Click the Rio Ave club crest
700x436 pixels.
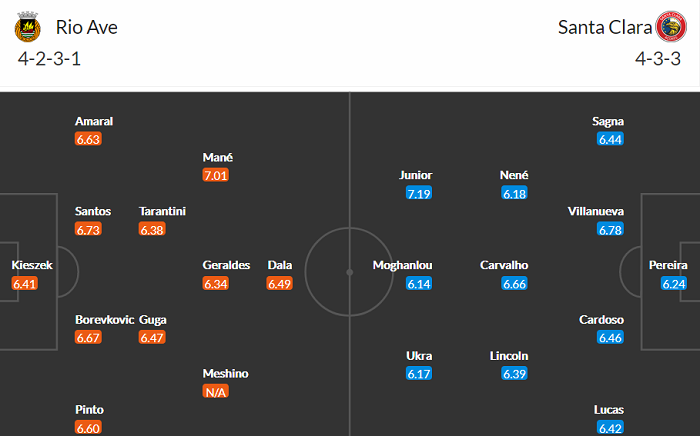tap(28, 27)
